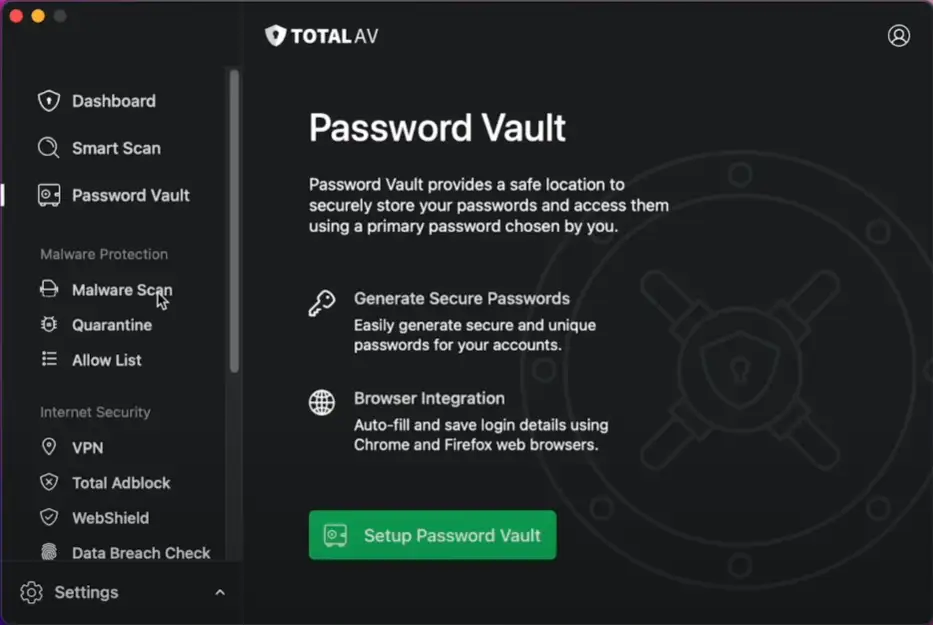Viewport: 933px width, 625px height.
Task: Click the Malware Scan icon
Action: pos(49,290)
